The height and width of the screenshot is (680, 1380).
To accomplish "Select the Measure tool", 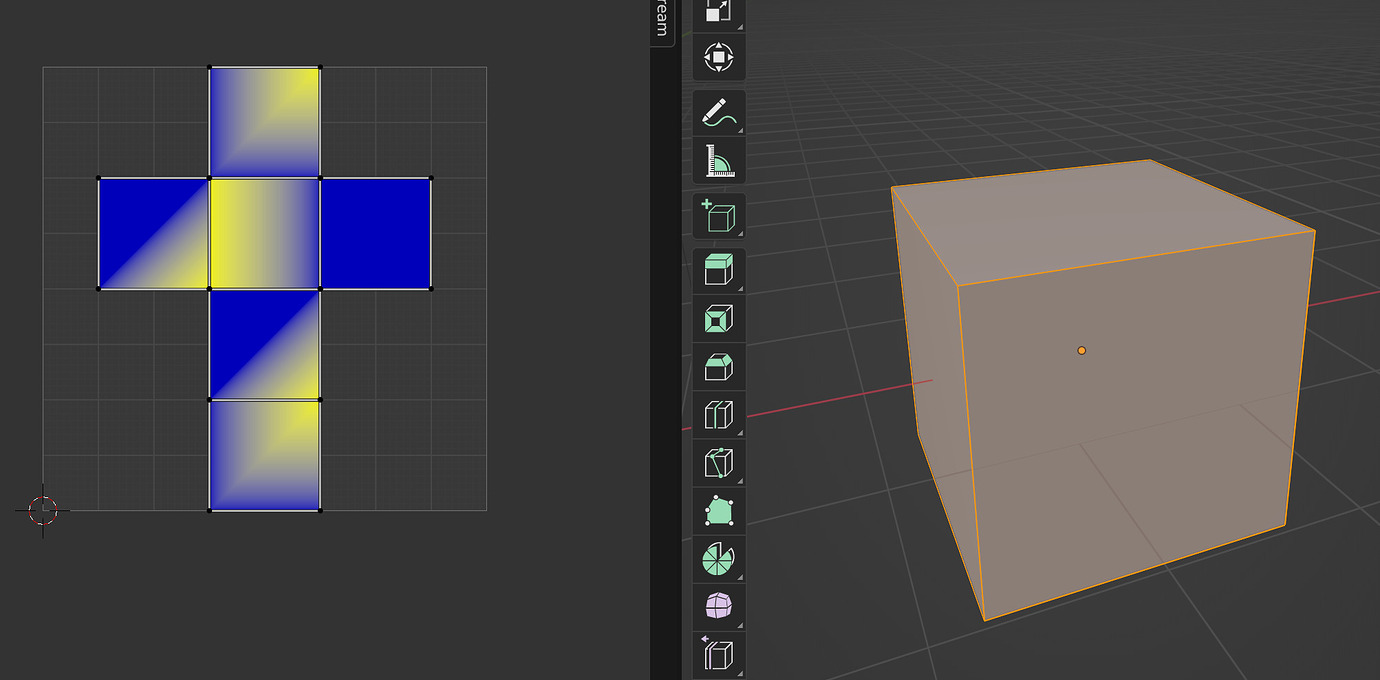I will 718,161.
